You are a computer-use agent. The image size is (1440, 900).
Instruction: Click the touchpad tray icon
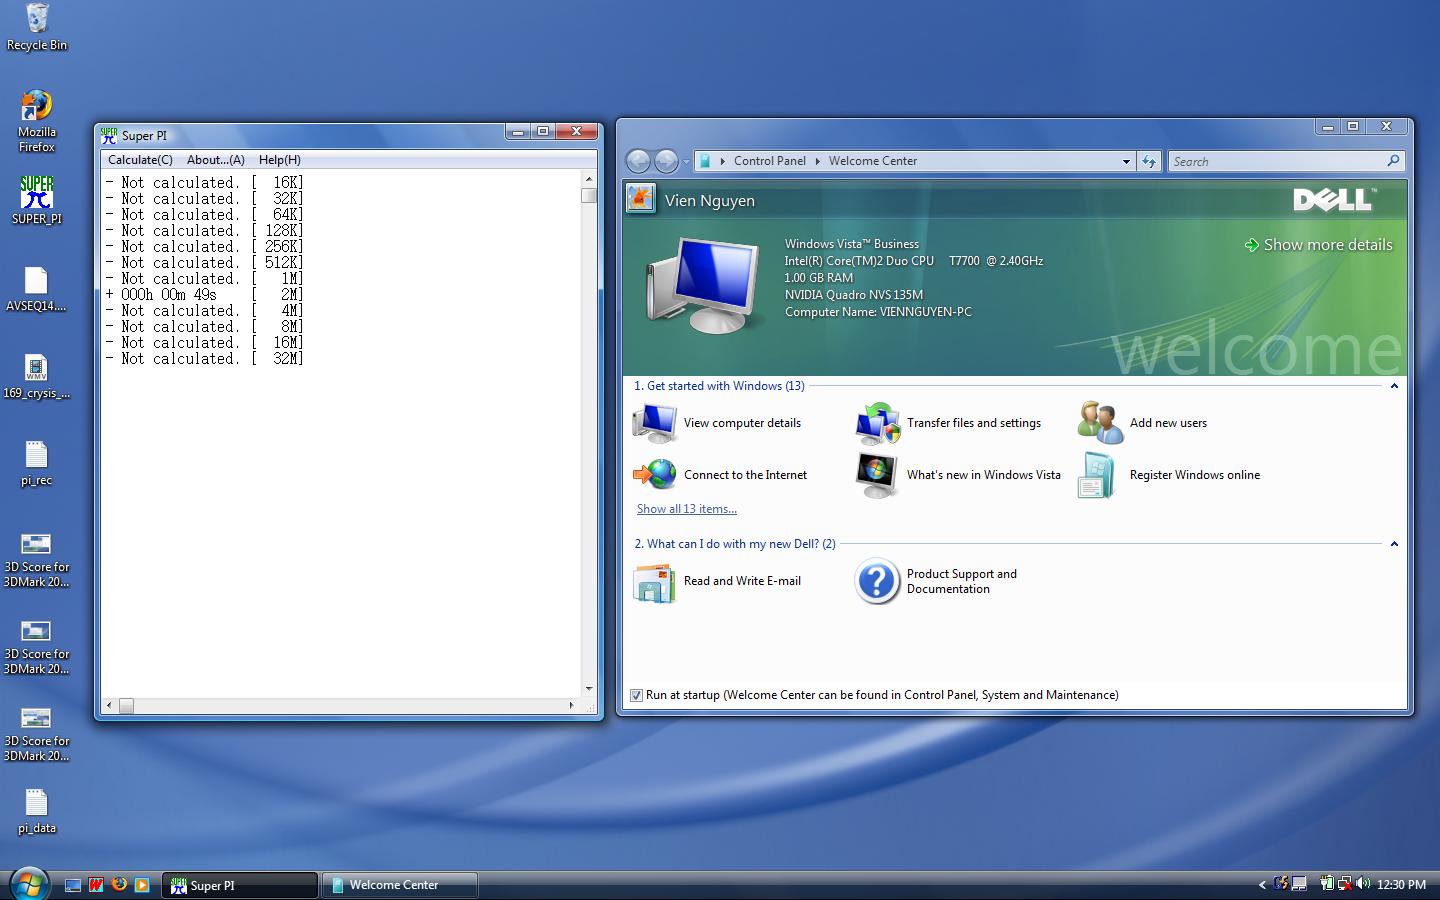[x=1299, y=884]
